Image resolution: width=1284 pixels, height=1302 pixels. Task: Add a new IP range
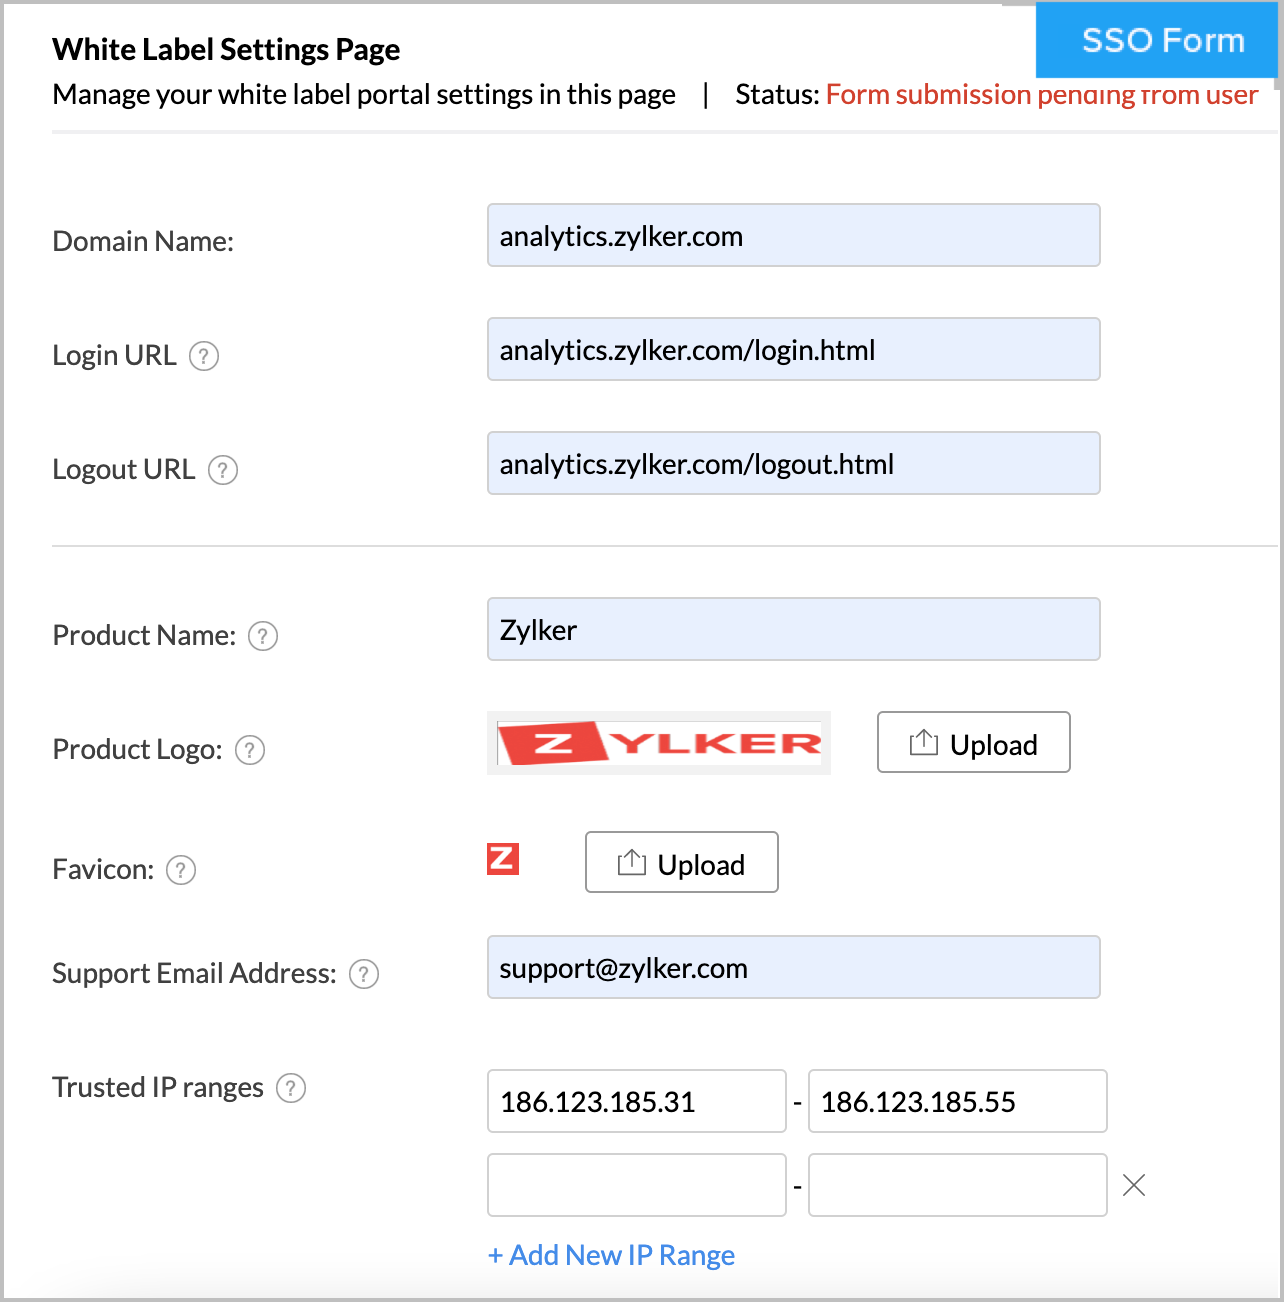pyautogui.click(x=611, y=1255)
